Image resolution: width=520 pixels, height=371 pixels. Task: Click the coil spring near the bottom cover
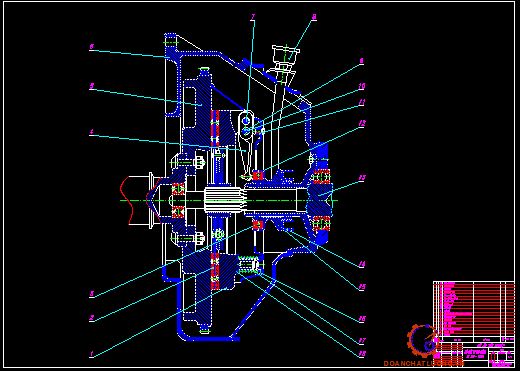pyautogui.click(x=248, y=264)
